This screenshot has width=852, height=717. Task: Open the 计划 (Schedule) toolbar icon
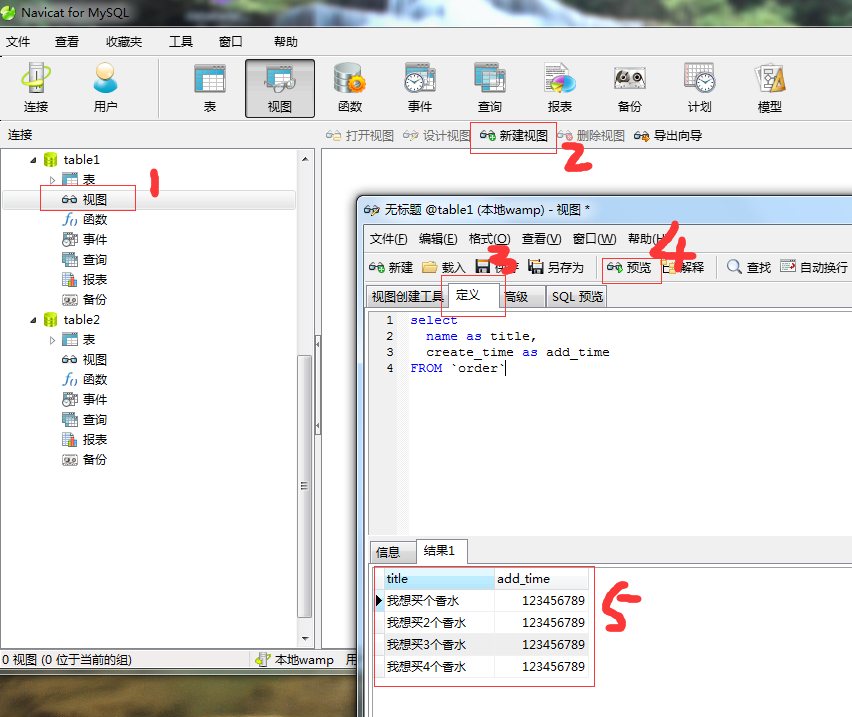[x=699, y=87]
